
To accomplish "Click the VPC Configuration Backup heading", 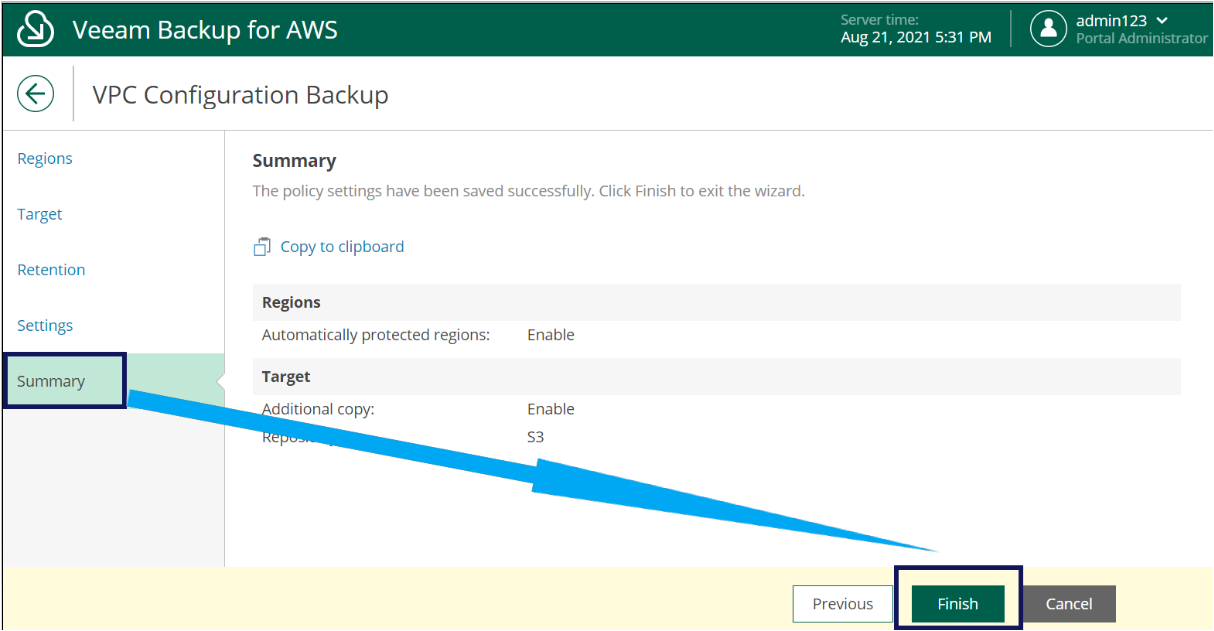I will pos(240,95).
